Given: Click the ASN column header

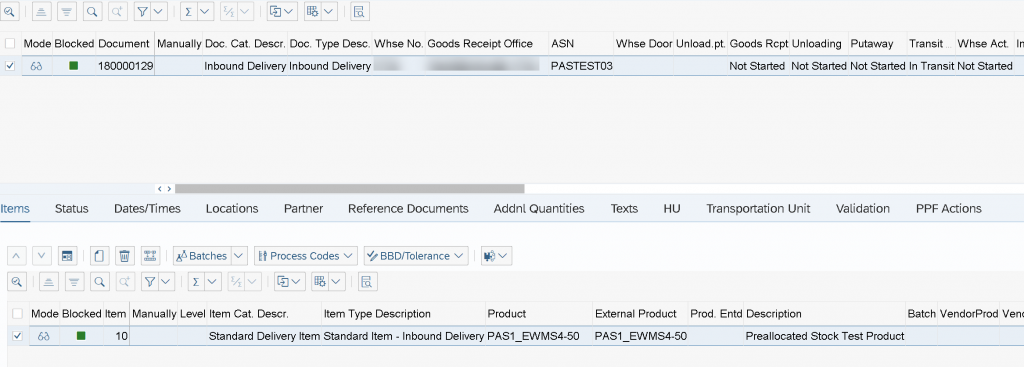Looking at the screenshot, I should (x=581, y=44).
